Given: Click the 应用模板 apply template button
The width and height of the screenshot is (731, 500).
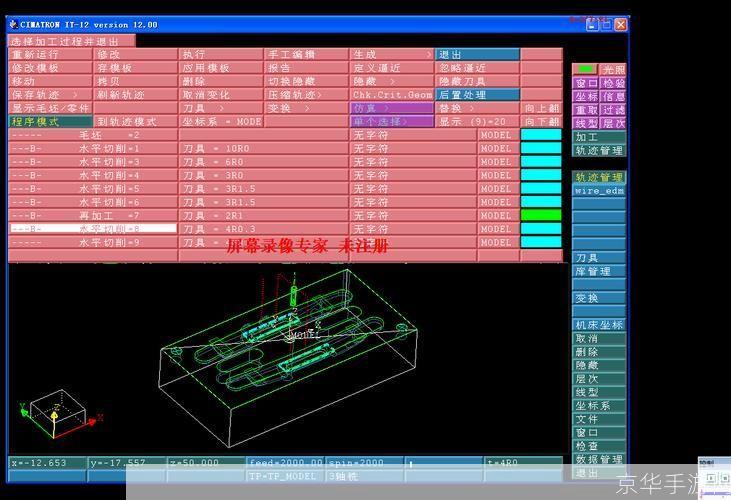Looking at the screenshot, I should pos(221,68).
